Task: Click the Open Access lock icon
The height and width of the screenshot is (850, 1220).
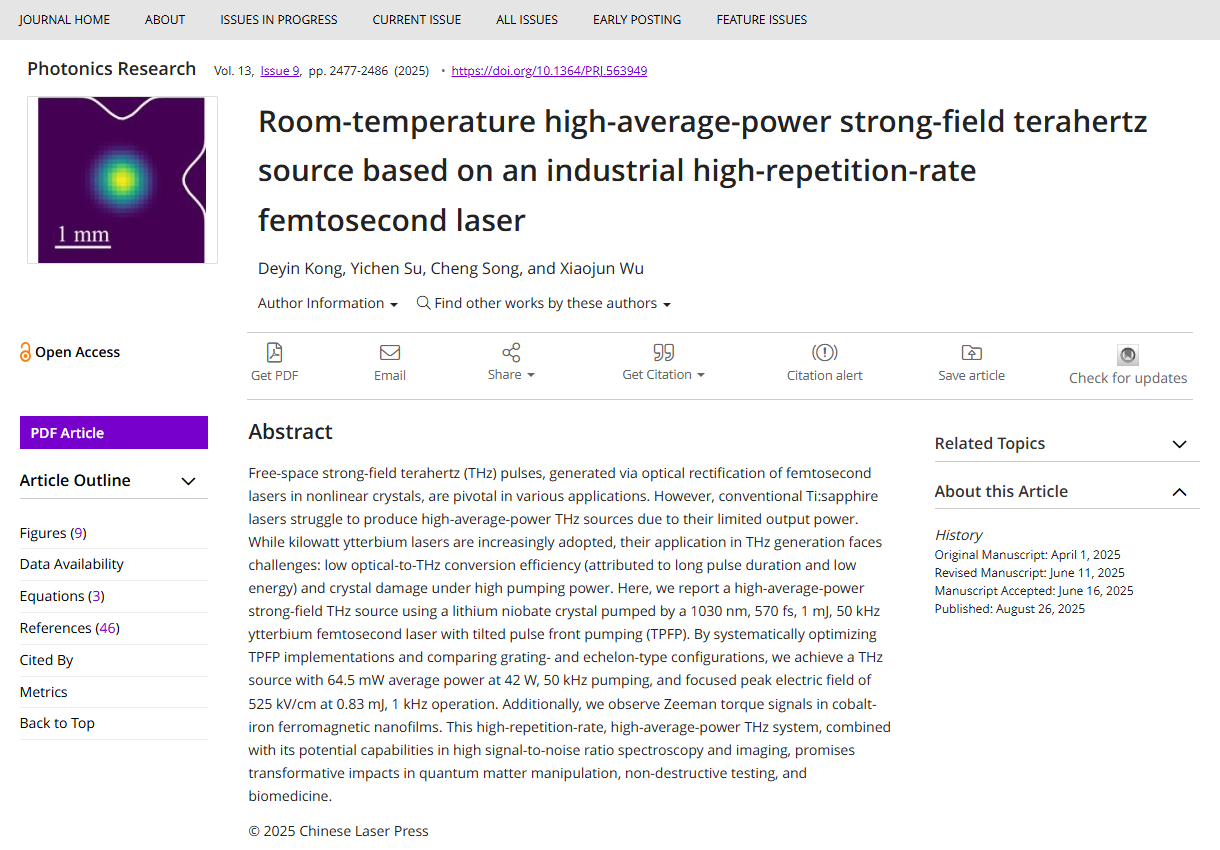Action: tap(26, 352)
